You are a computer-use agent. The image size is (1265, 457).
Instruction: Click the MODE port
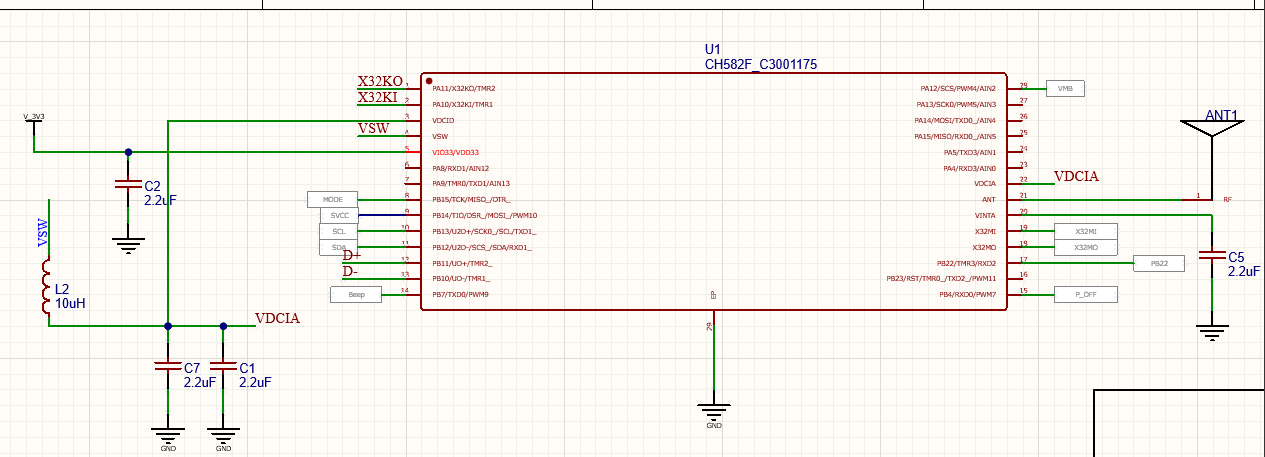tap(332, 199)
